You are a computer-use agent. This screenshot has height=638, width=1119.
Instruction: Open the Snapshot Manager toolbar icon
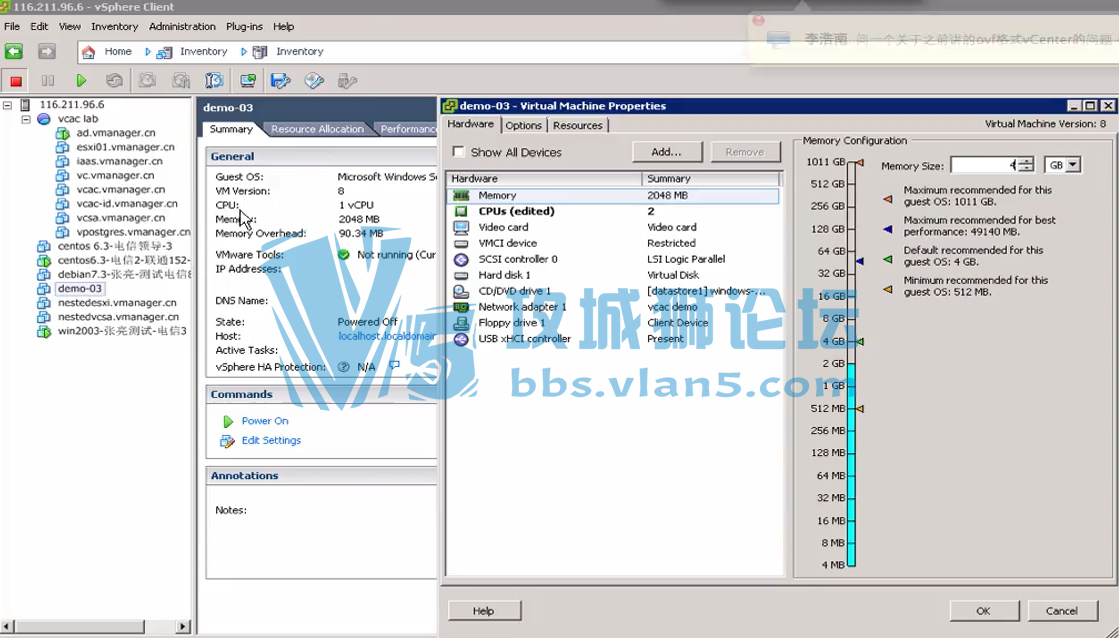214,81
